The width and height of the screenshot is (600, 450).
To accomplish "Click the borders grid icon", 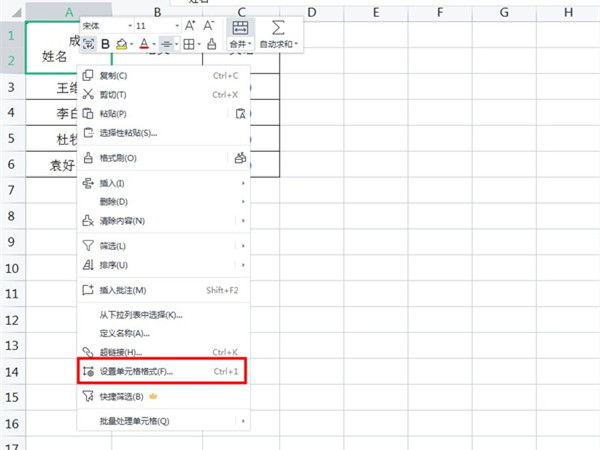I will coord(189,44).
